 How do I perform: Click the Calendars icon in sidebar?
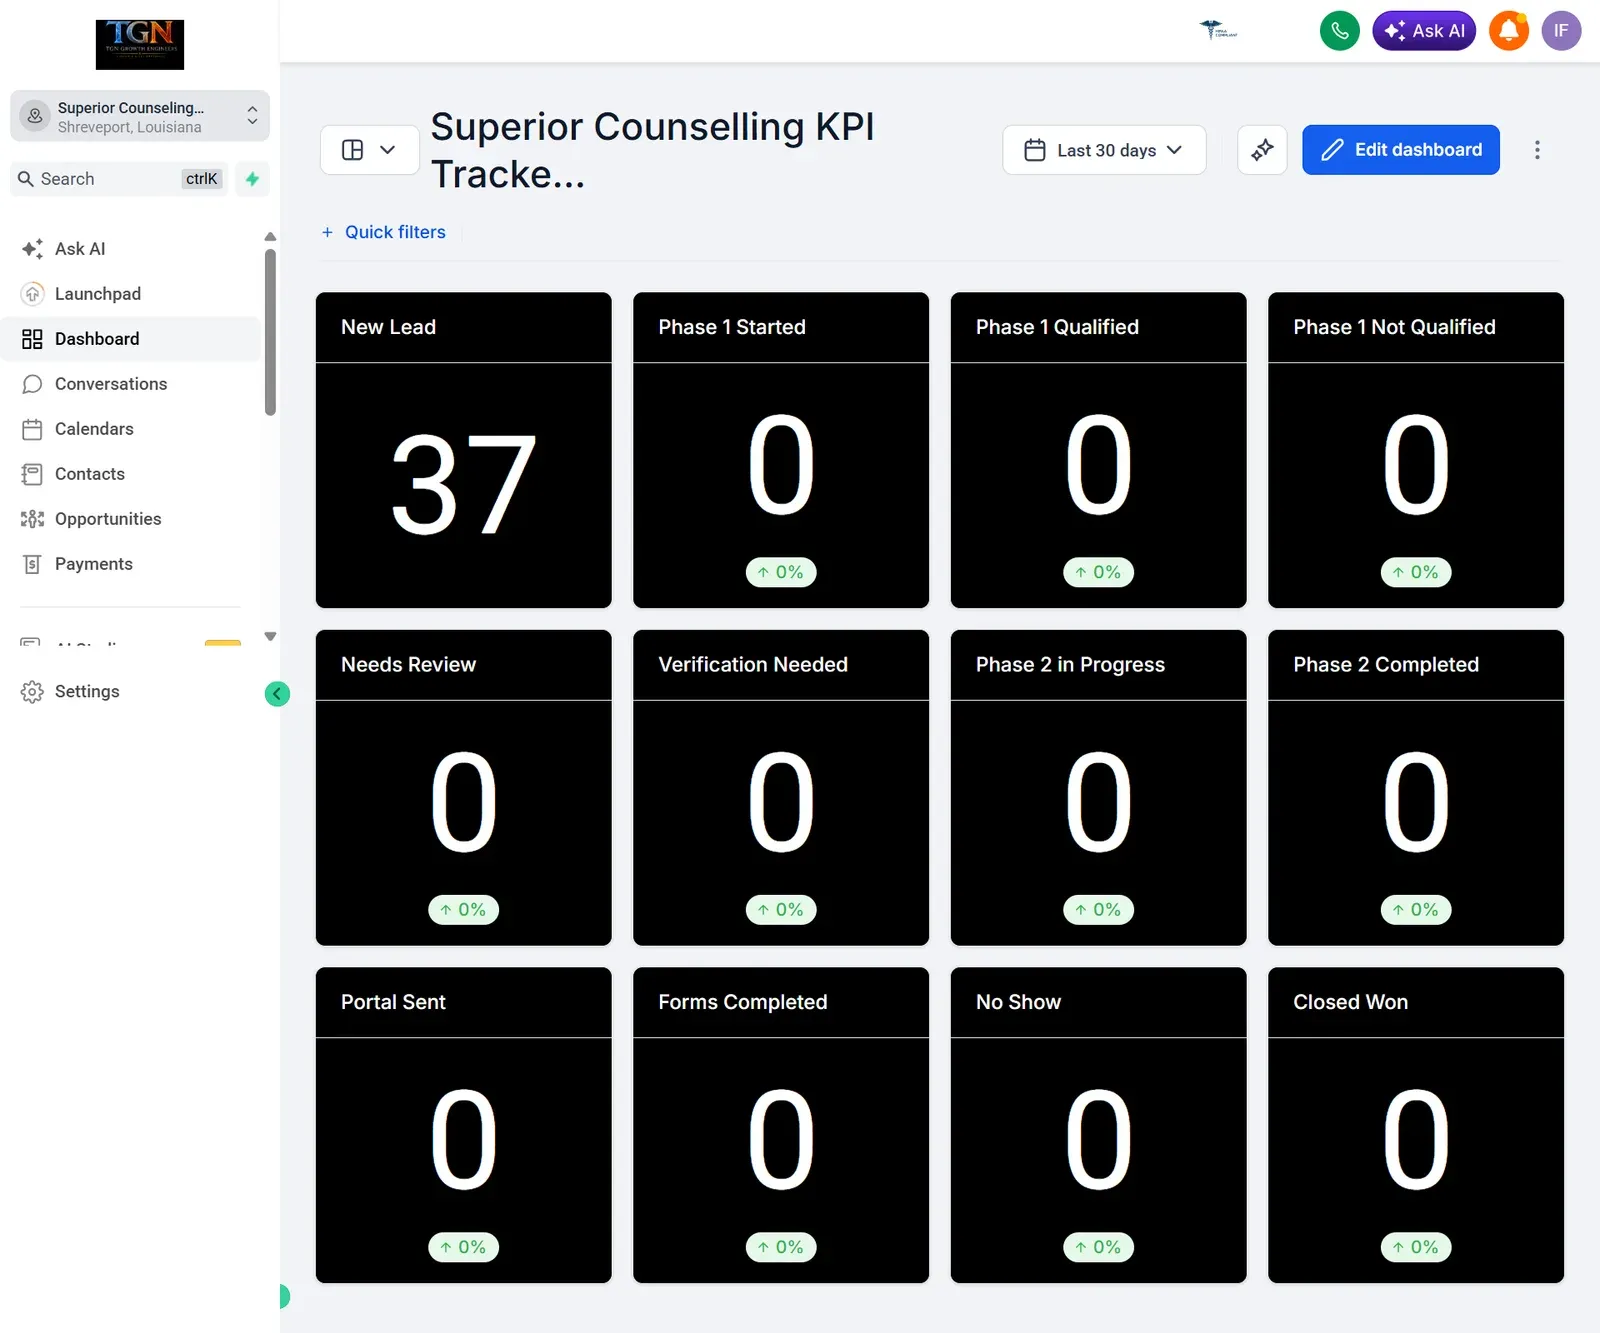pyautogui.click(x=32, y=429)
